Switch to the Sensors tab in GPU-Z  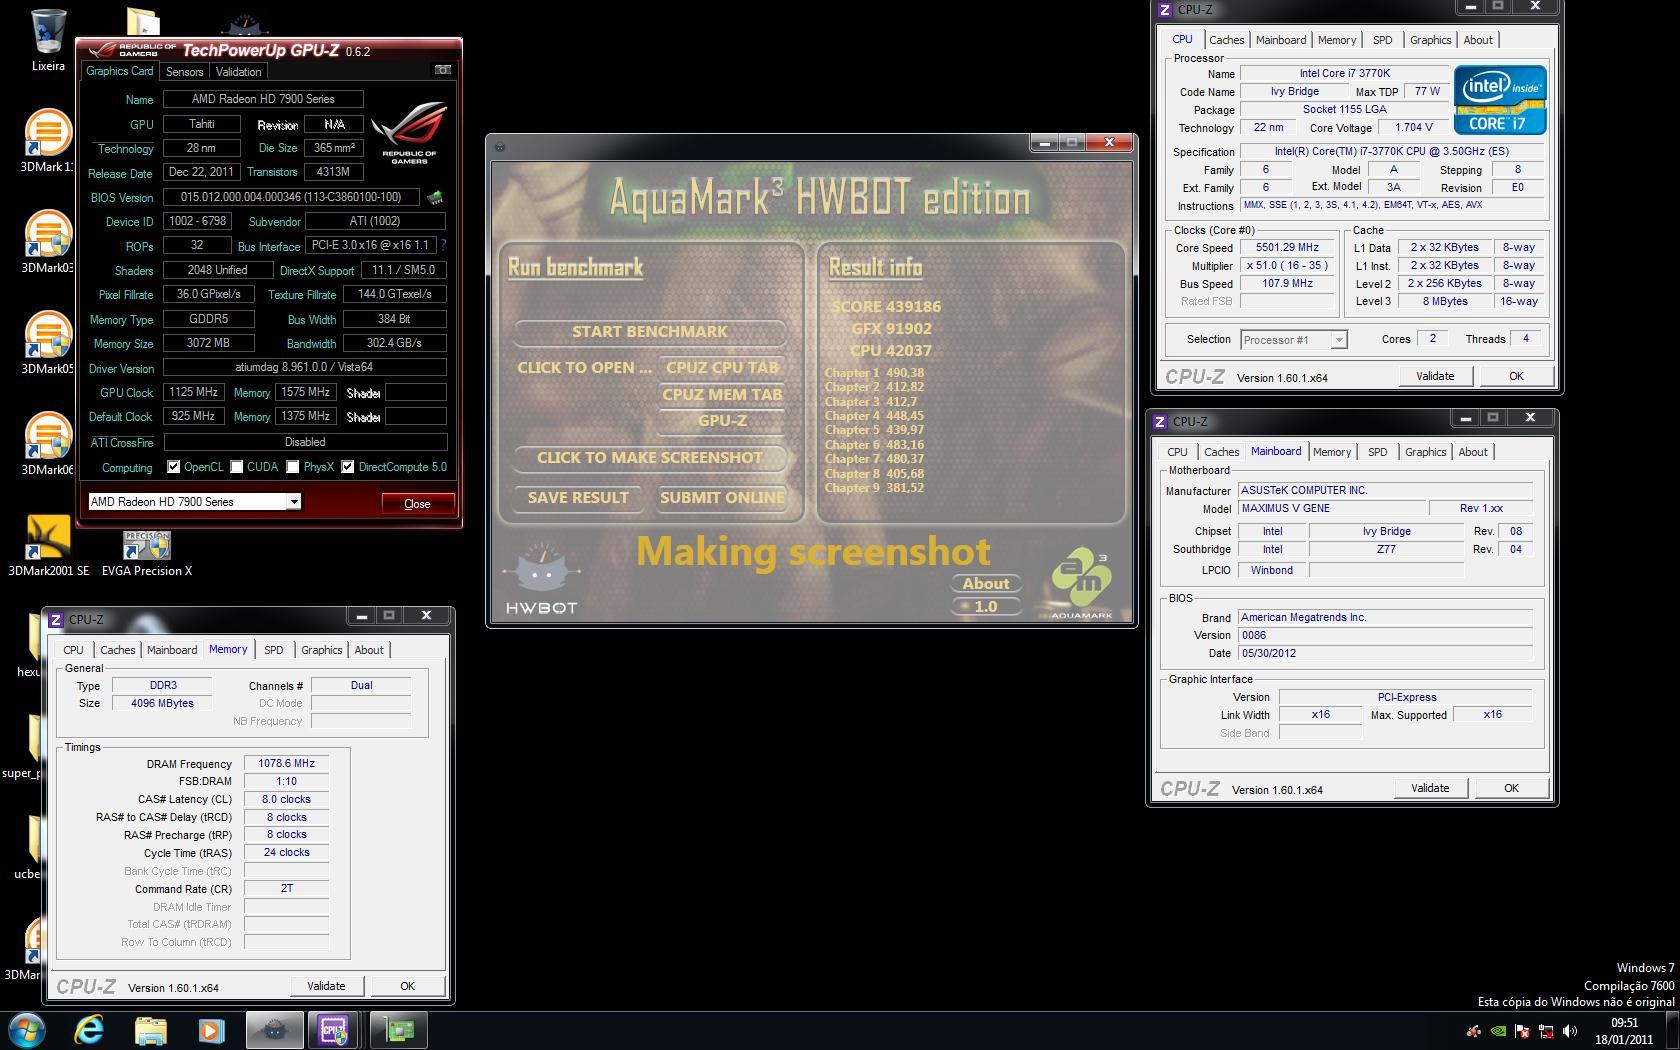(x=184, y=72)
